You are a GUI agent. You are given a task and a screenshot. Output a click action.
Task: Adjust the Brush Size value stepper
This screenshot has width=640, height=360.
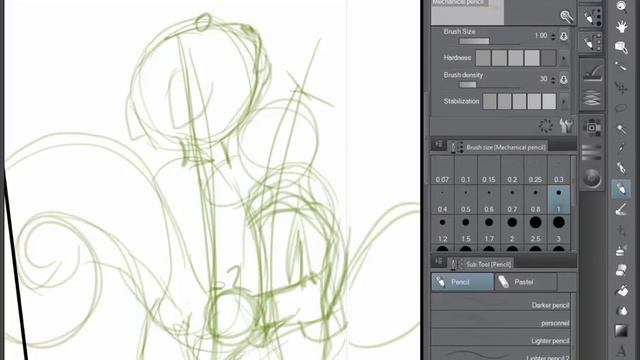(x=553, y=36)
